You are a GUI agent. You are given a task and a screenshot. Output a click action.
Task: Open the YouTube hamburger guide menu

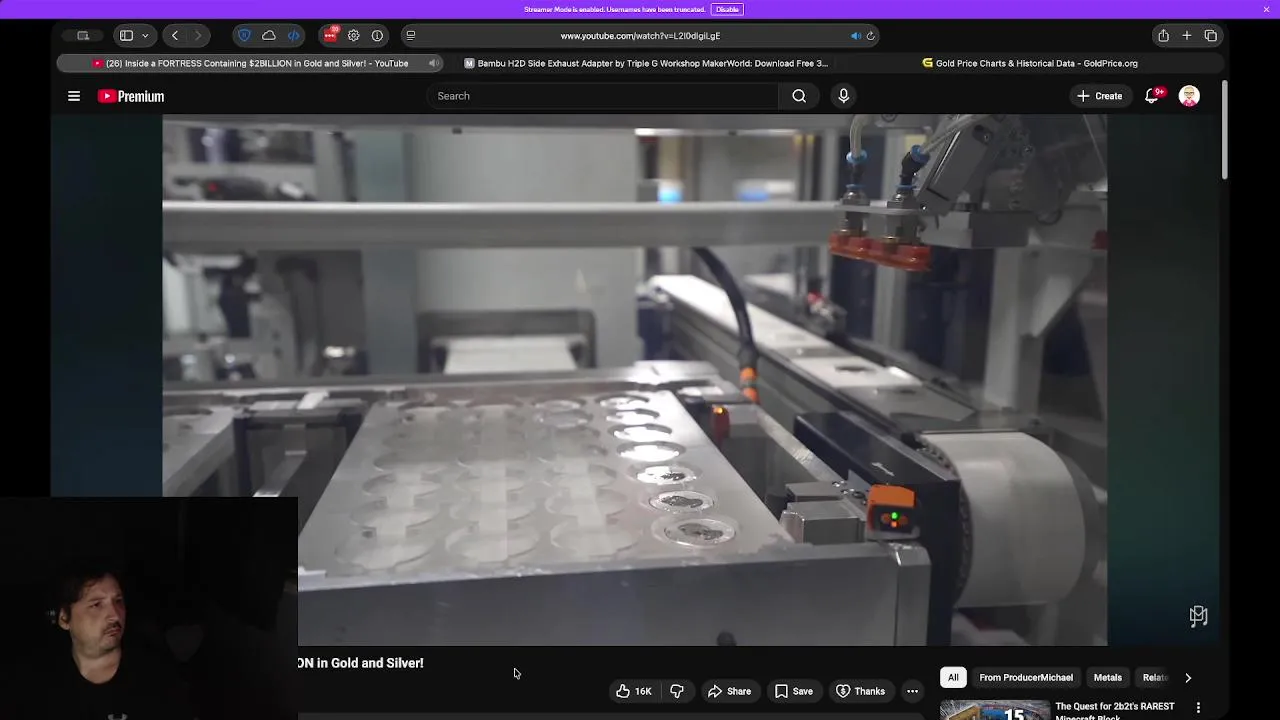(74, 96)
